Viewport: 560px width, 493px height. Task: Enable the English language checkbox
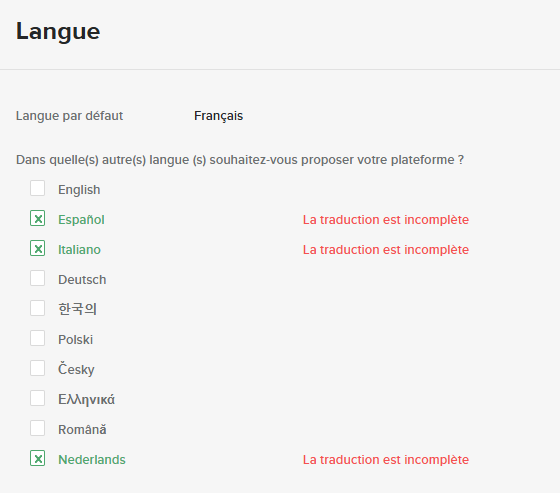click(38, 188)
